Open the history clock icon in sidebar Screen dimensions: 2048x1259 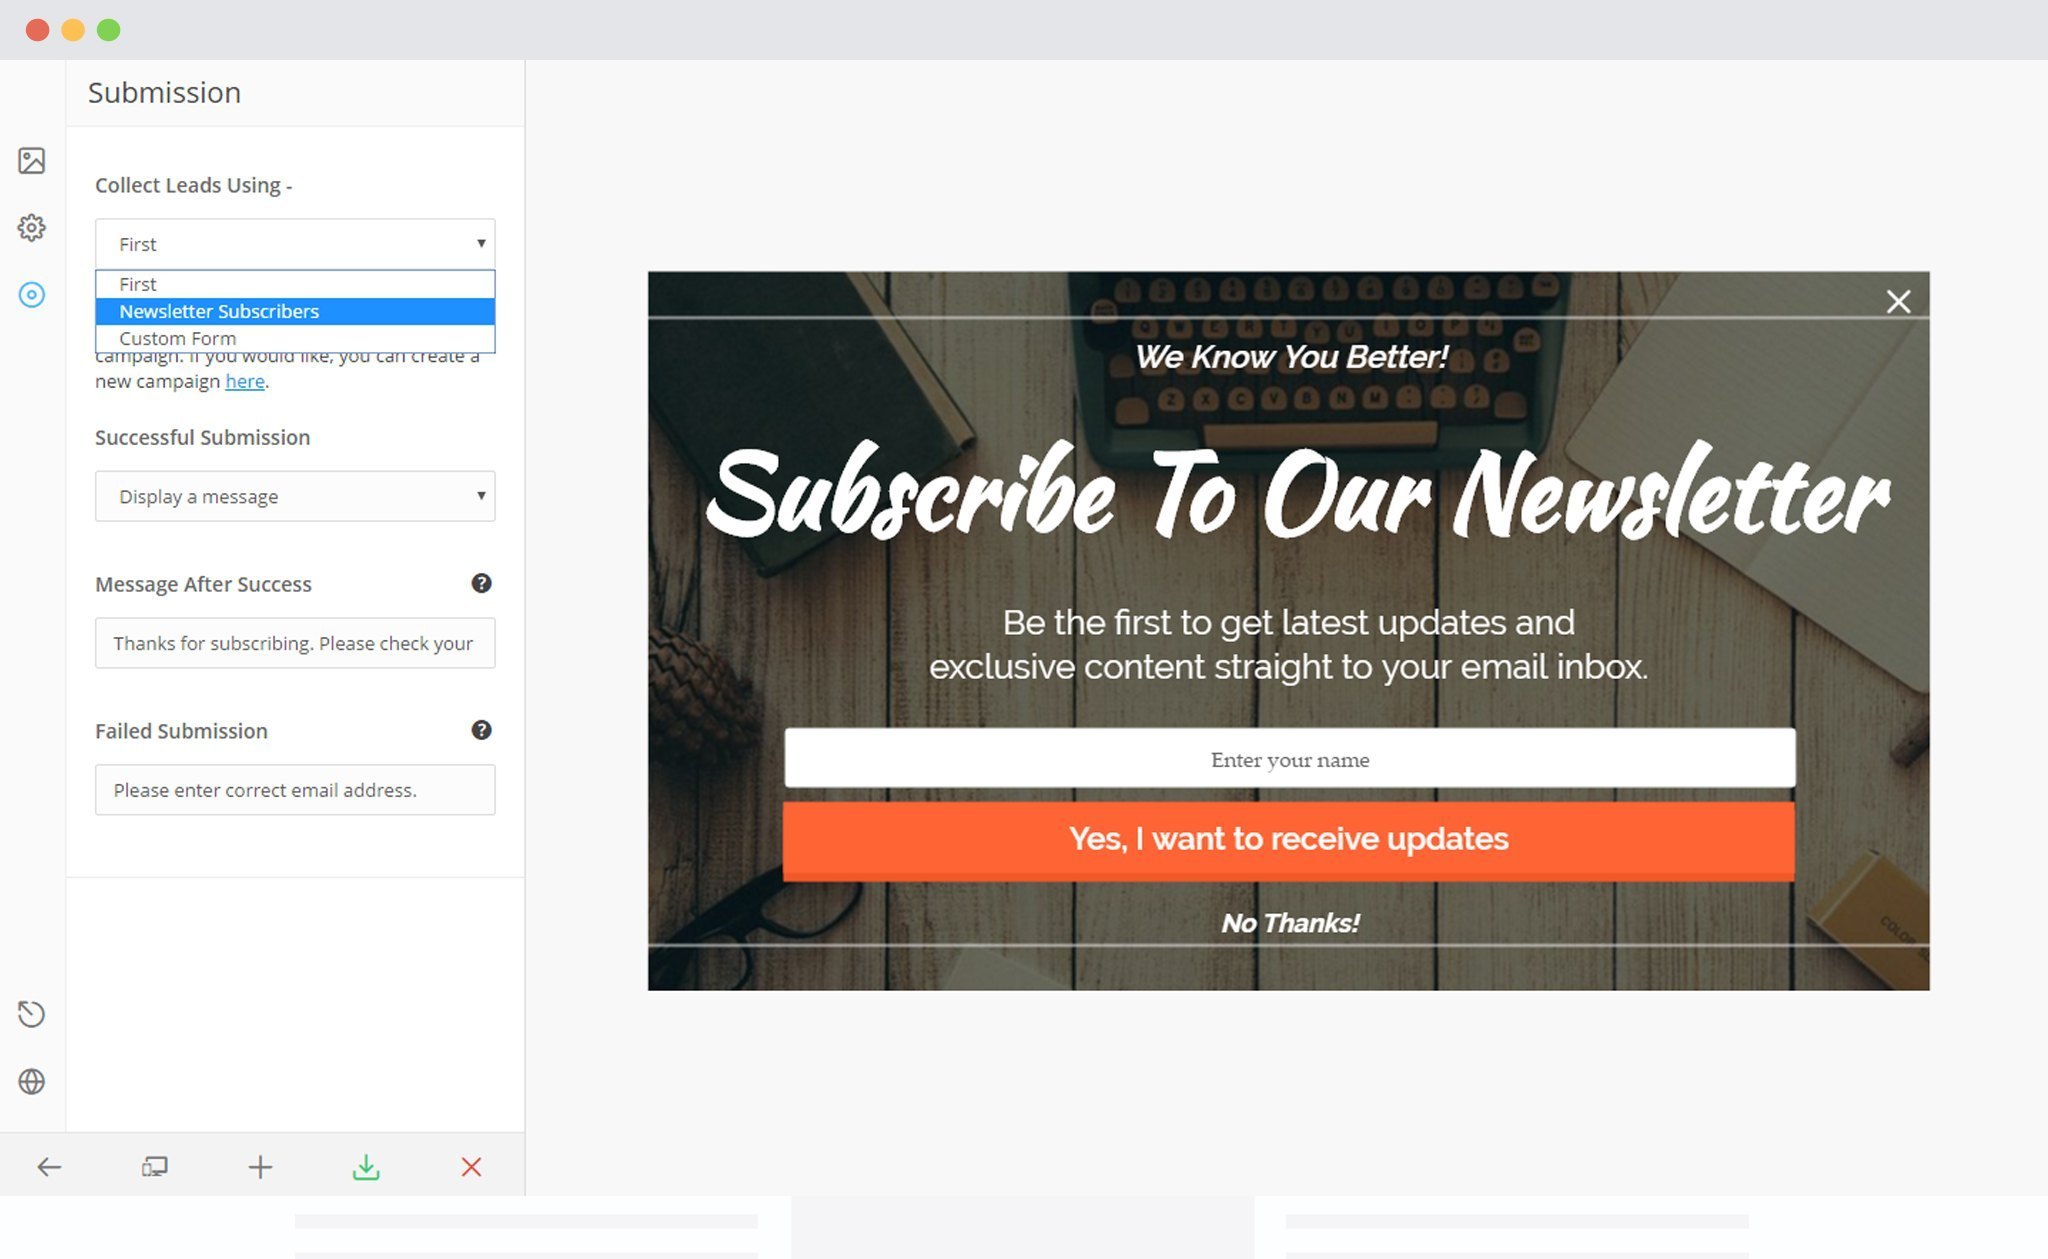point(32,1014)
